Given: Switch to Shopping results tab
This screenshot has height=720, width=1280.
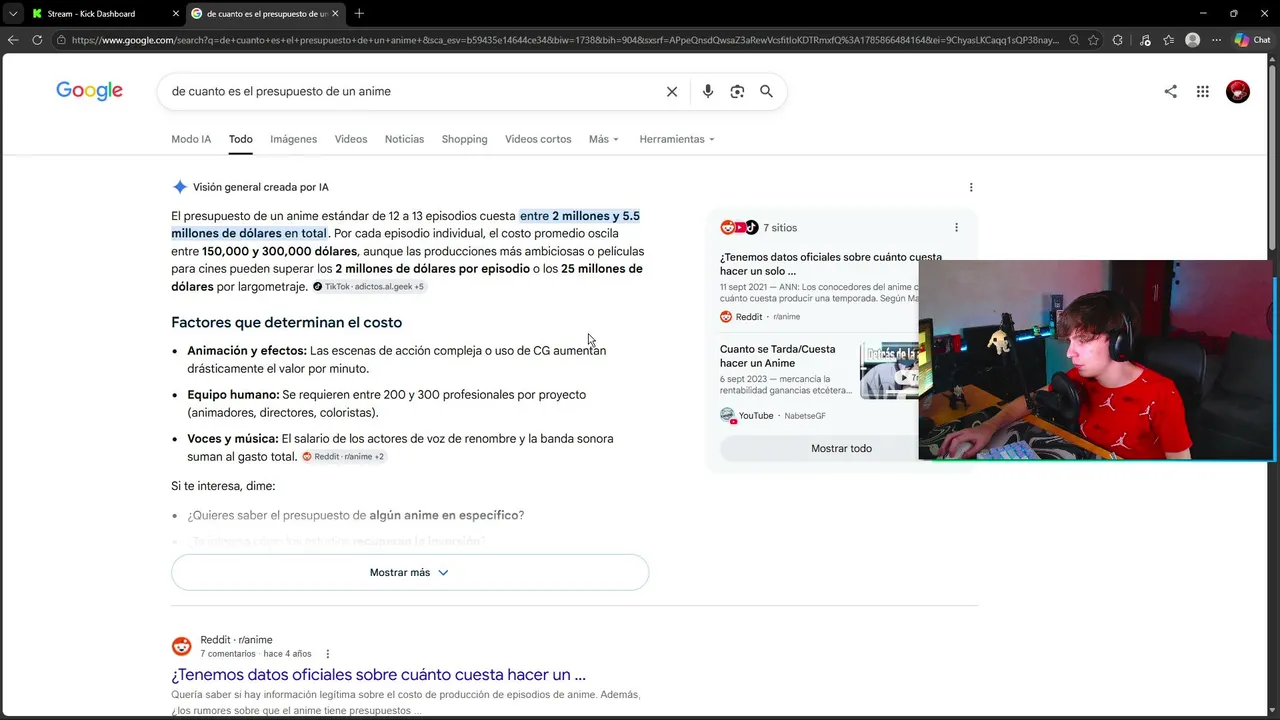Looking at the screenshot, I should (464, 139).
